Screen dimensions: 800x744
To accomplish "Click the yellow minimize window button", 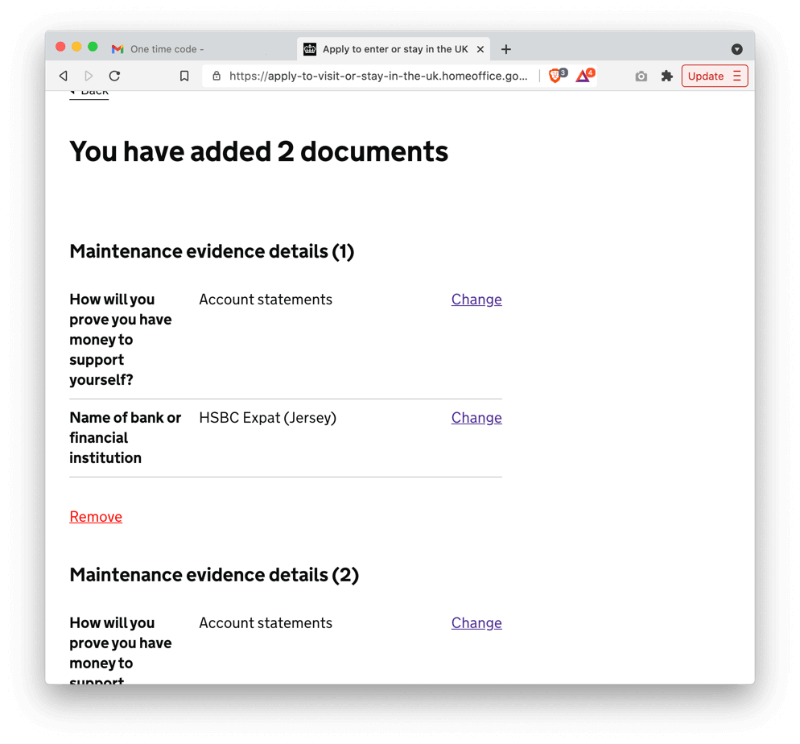I will tap(77, 47).
